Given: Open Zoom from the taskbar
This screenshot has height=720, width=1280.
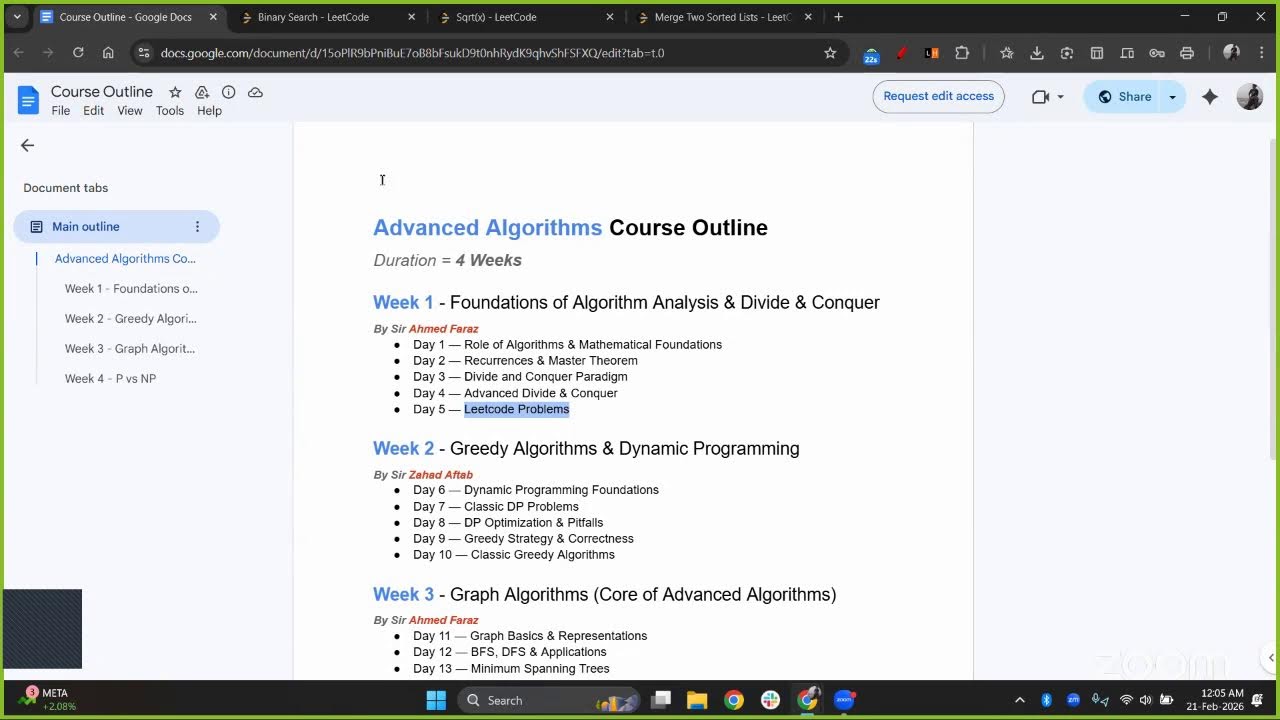Looking at the screenshot, I should click(845, 700).
